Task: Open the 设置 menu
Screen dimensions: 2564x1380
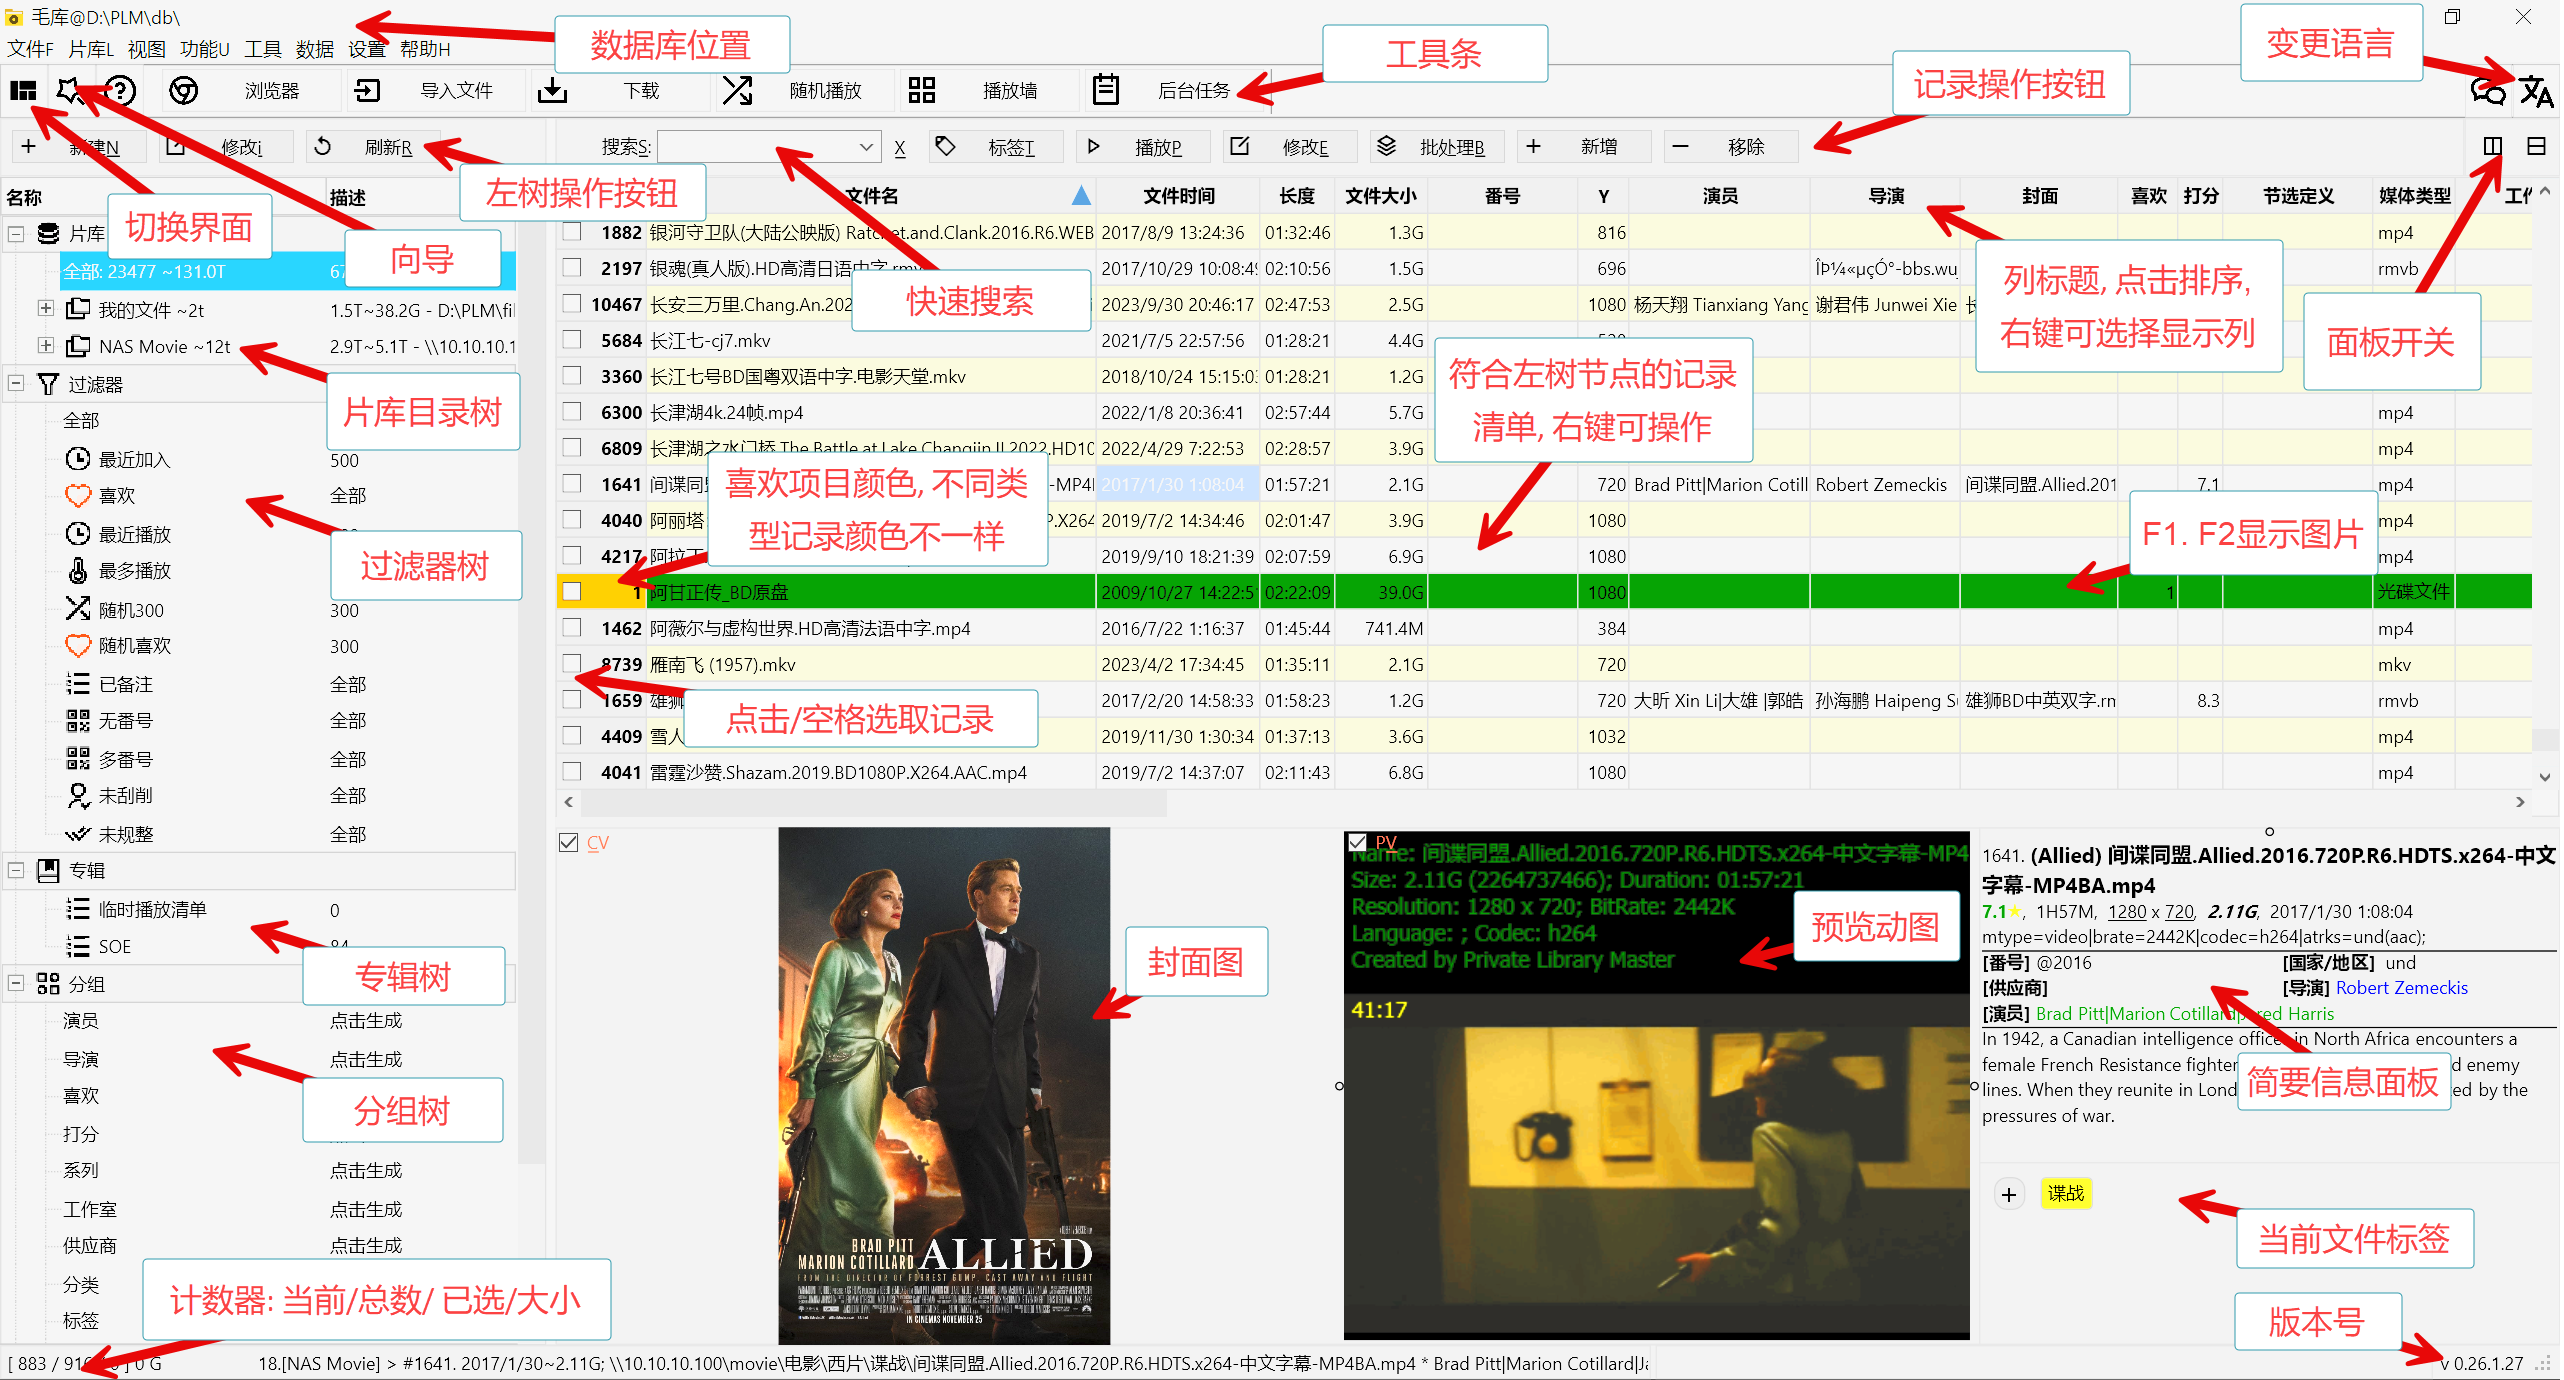Action: point(367,49)
